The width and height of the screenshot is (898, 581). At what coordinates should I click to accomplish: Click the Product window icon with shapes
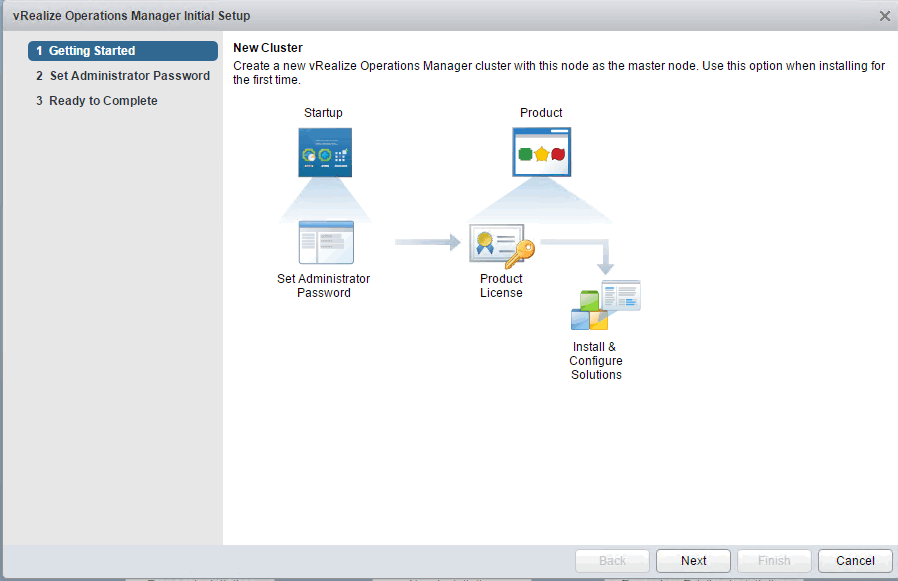pyautogui.click(x=541, y=152)
